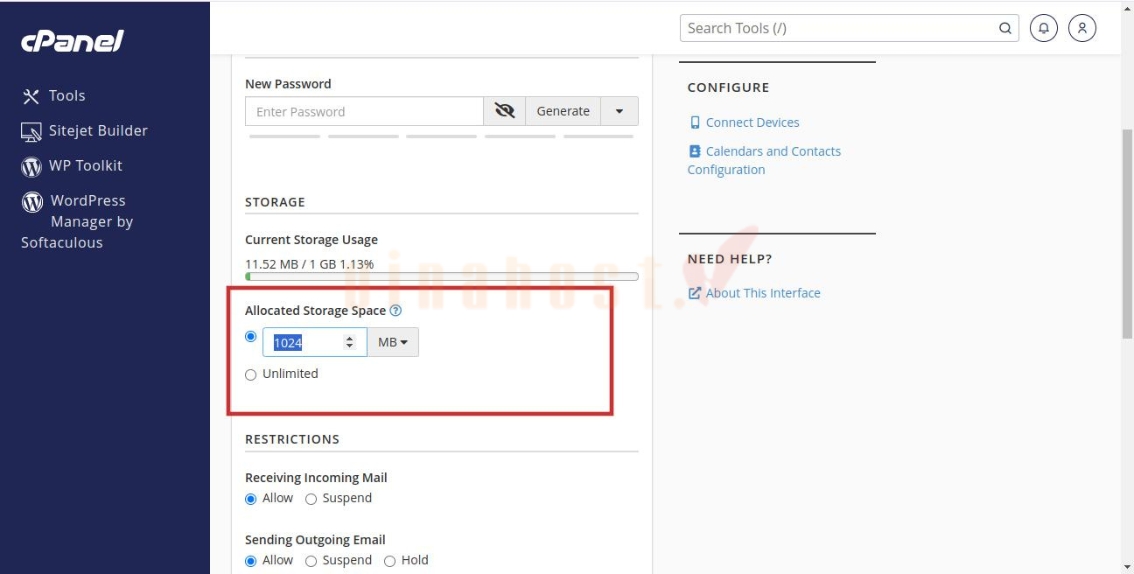
Task: Click the Calendars and Contacts icon
Action: (695, 151)
